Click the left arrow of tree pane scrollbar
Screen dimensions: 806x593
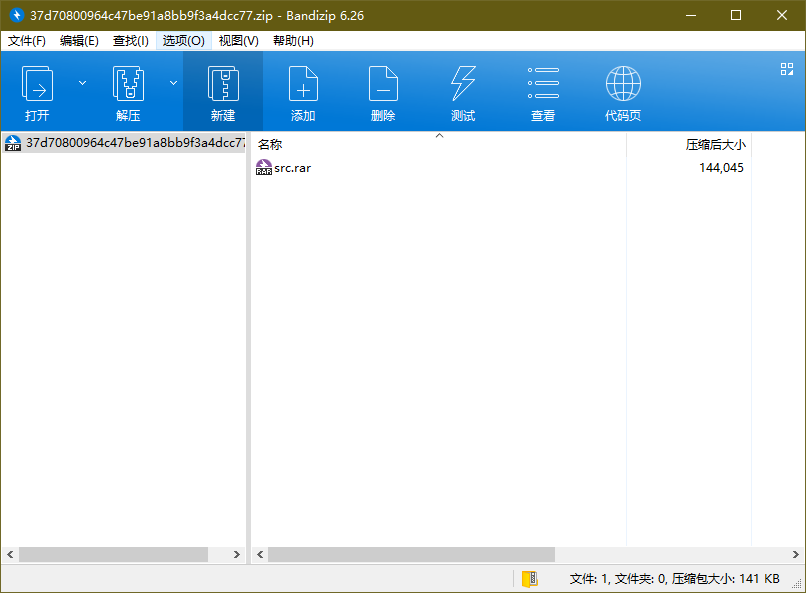click(x=10, y=554)
